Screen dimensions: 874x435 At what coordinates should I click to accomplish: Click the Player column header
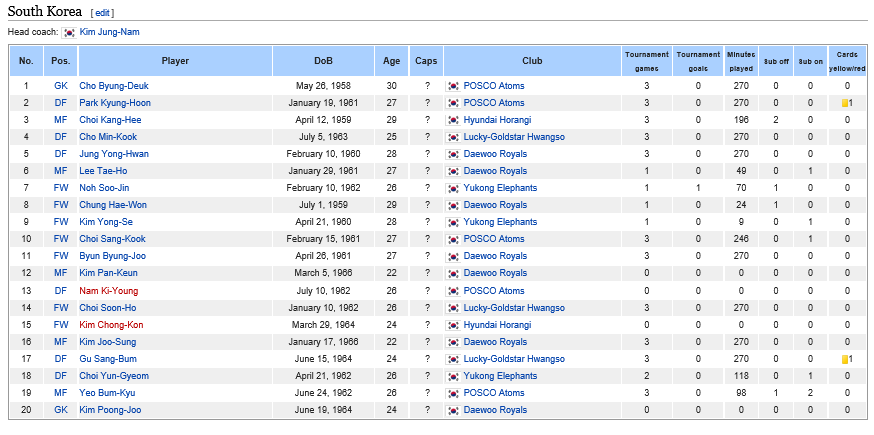click(x=175, y=61)
